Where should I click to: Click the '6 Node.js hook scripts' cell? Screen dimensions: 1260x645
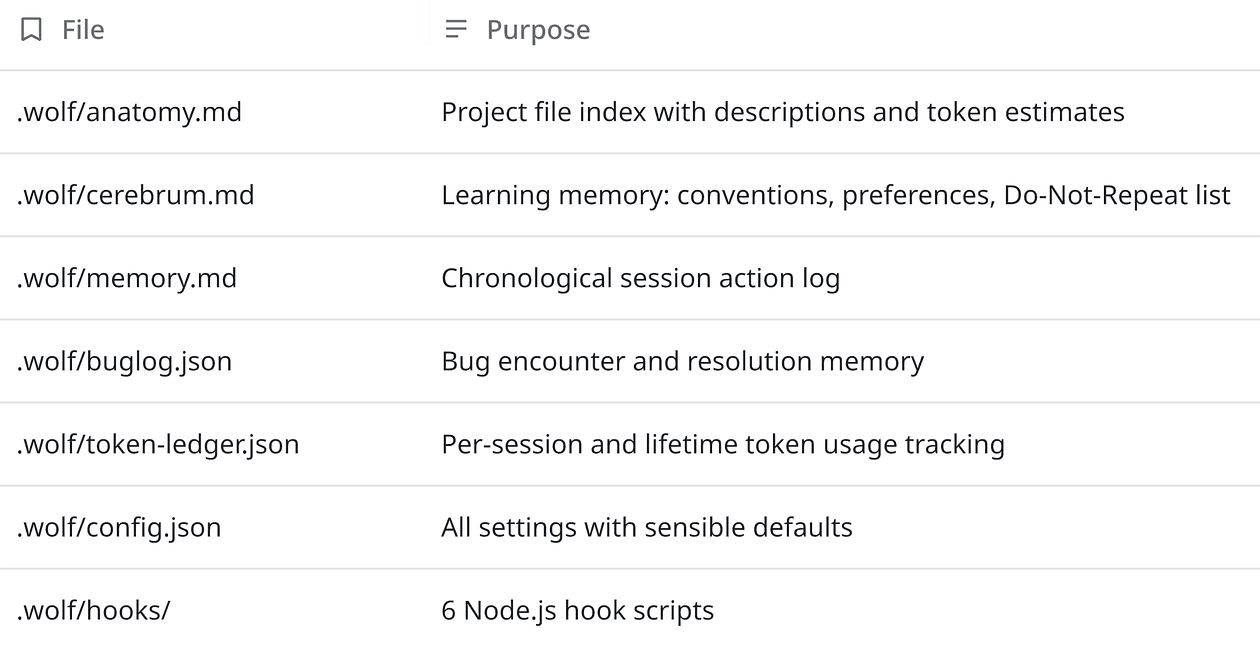point(577,610)
